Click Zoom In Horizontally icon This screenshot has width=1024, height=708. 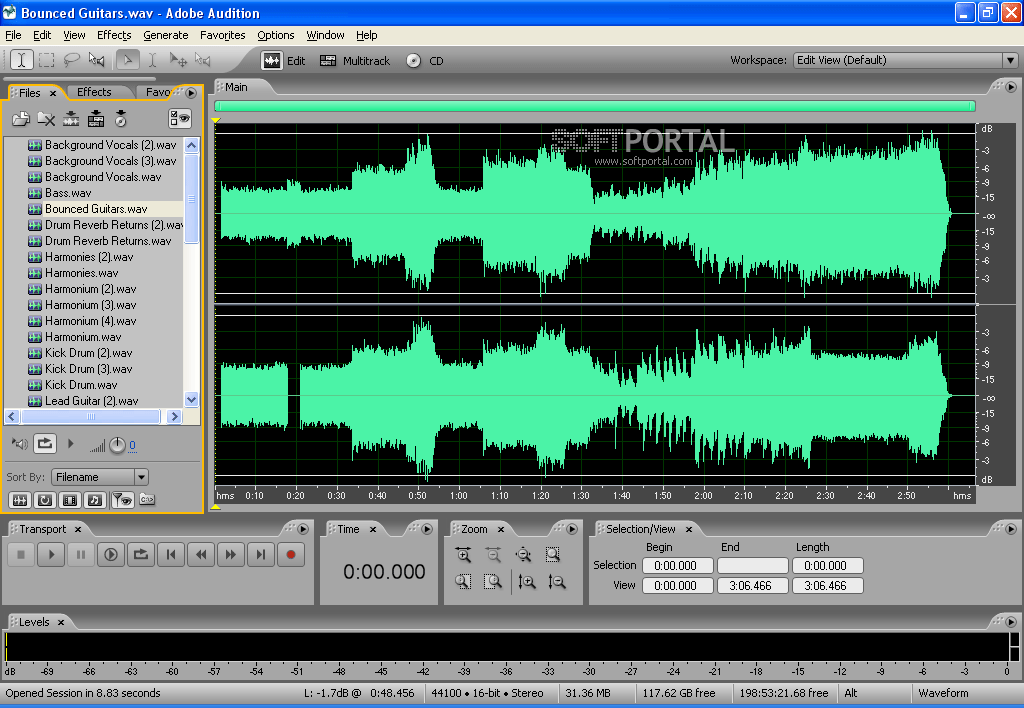tap(464, 555)
